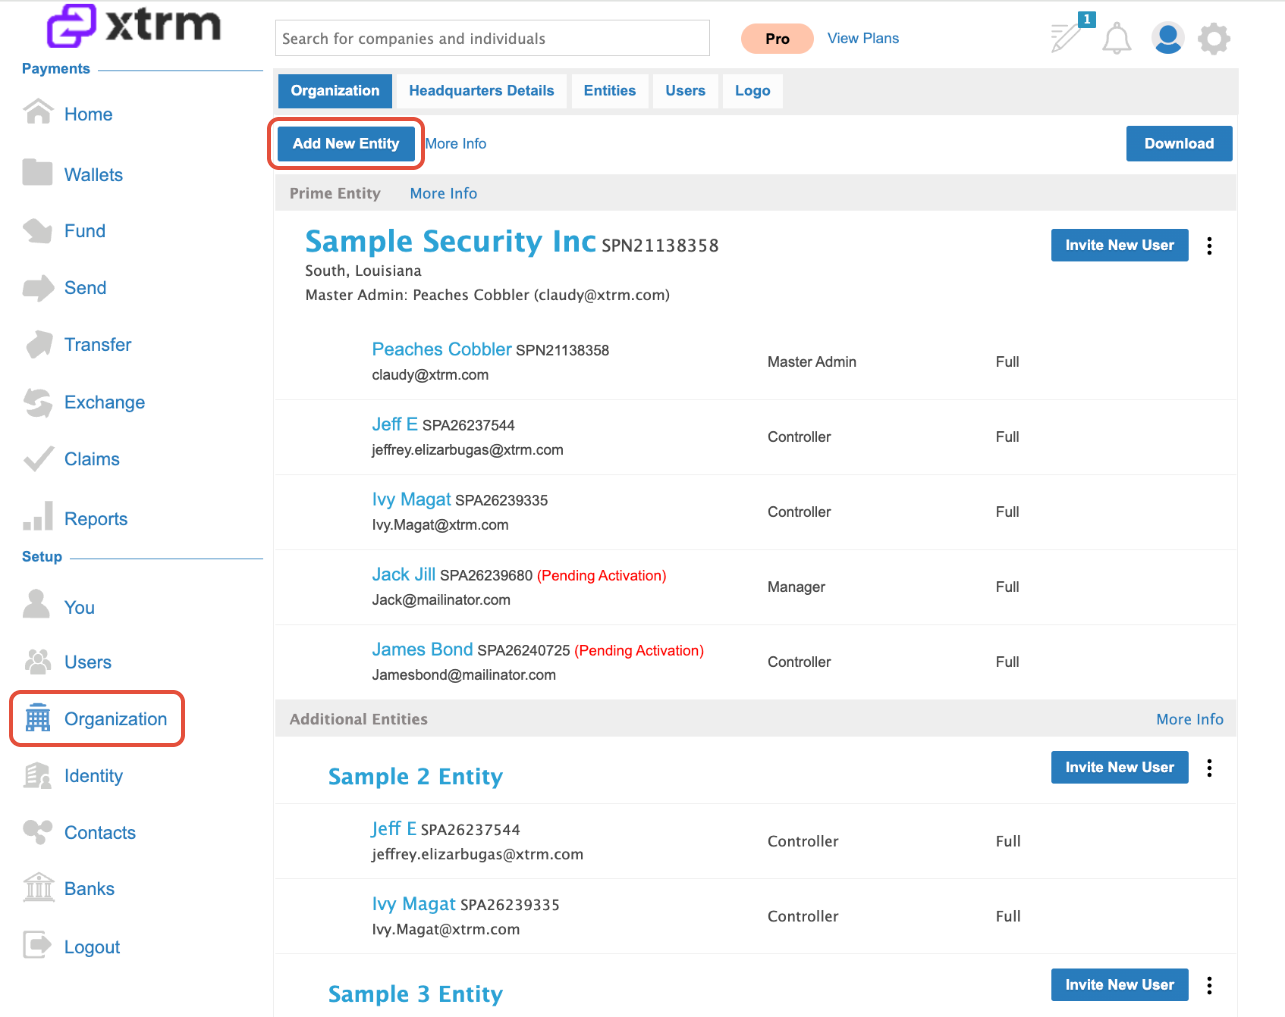Select the Logout sidebar link
Viewport: 1285px width, 1017px height.
(92, 947)
